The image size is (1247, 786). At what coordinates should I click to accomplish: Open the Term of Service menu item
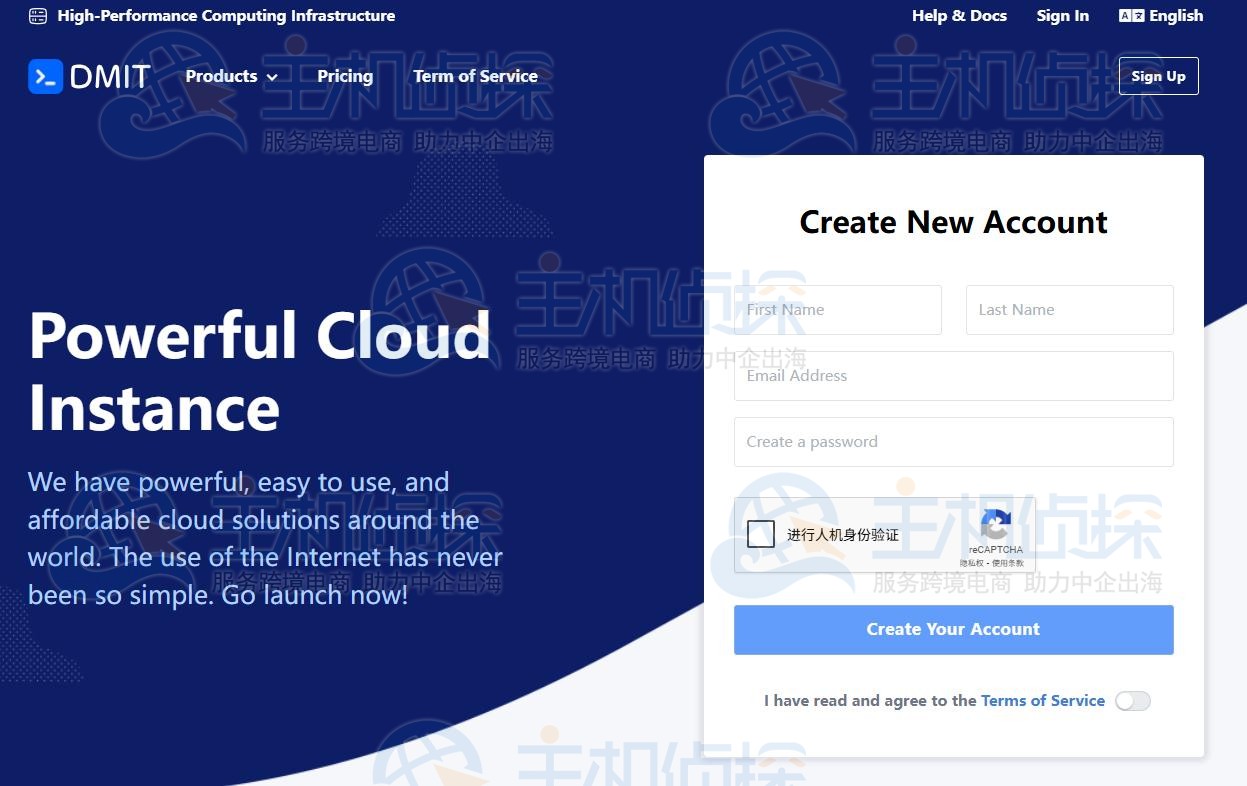pos(475,76)
